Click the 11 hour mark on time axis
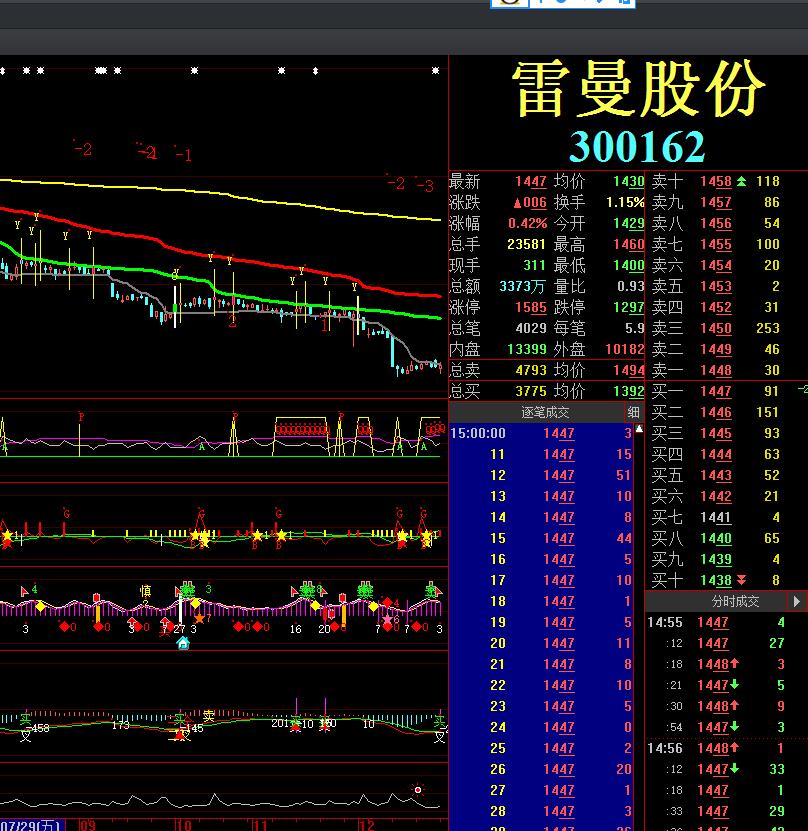The width and height of the screenshot is (808, 831). (260, 825)
